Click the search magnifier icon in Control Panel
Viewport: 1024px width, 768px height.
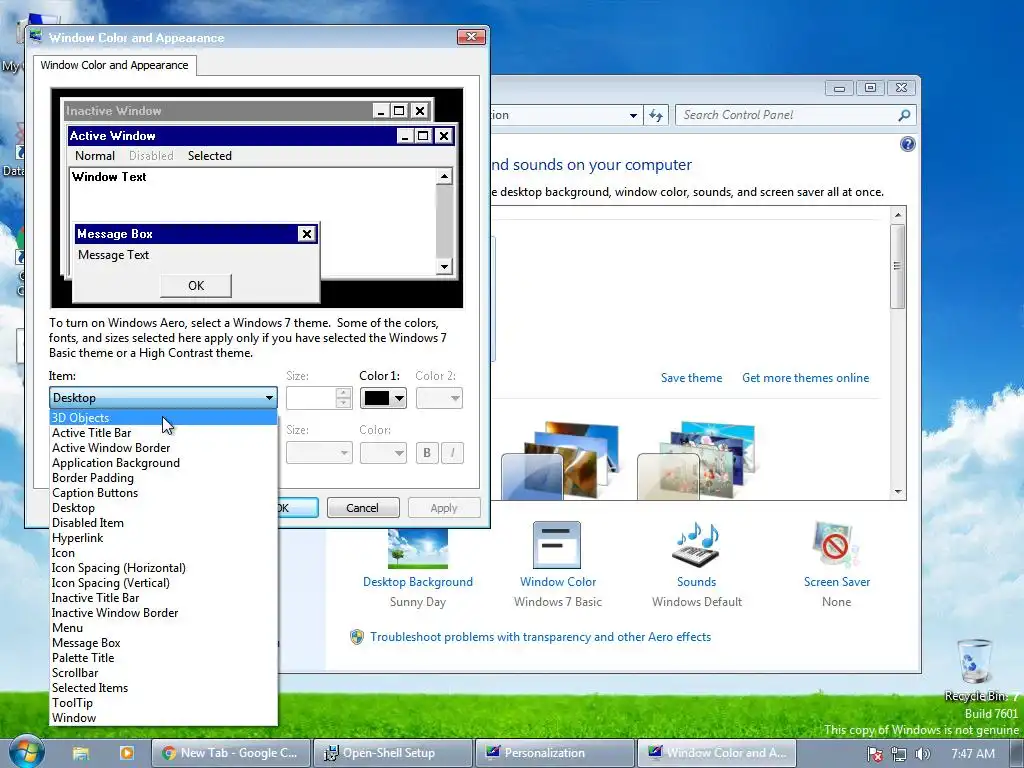coord(904,116)
